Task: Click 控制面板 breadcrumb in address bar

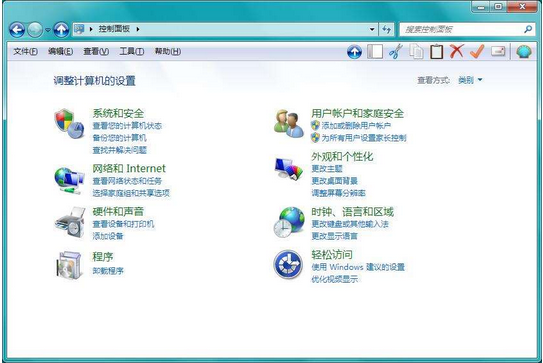Action: (114, 29)
